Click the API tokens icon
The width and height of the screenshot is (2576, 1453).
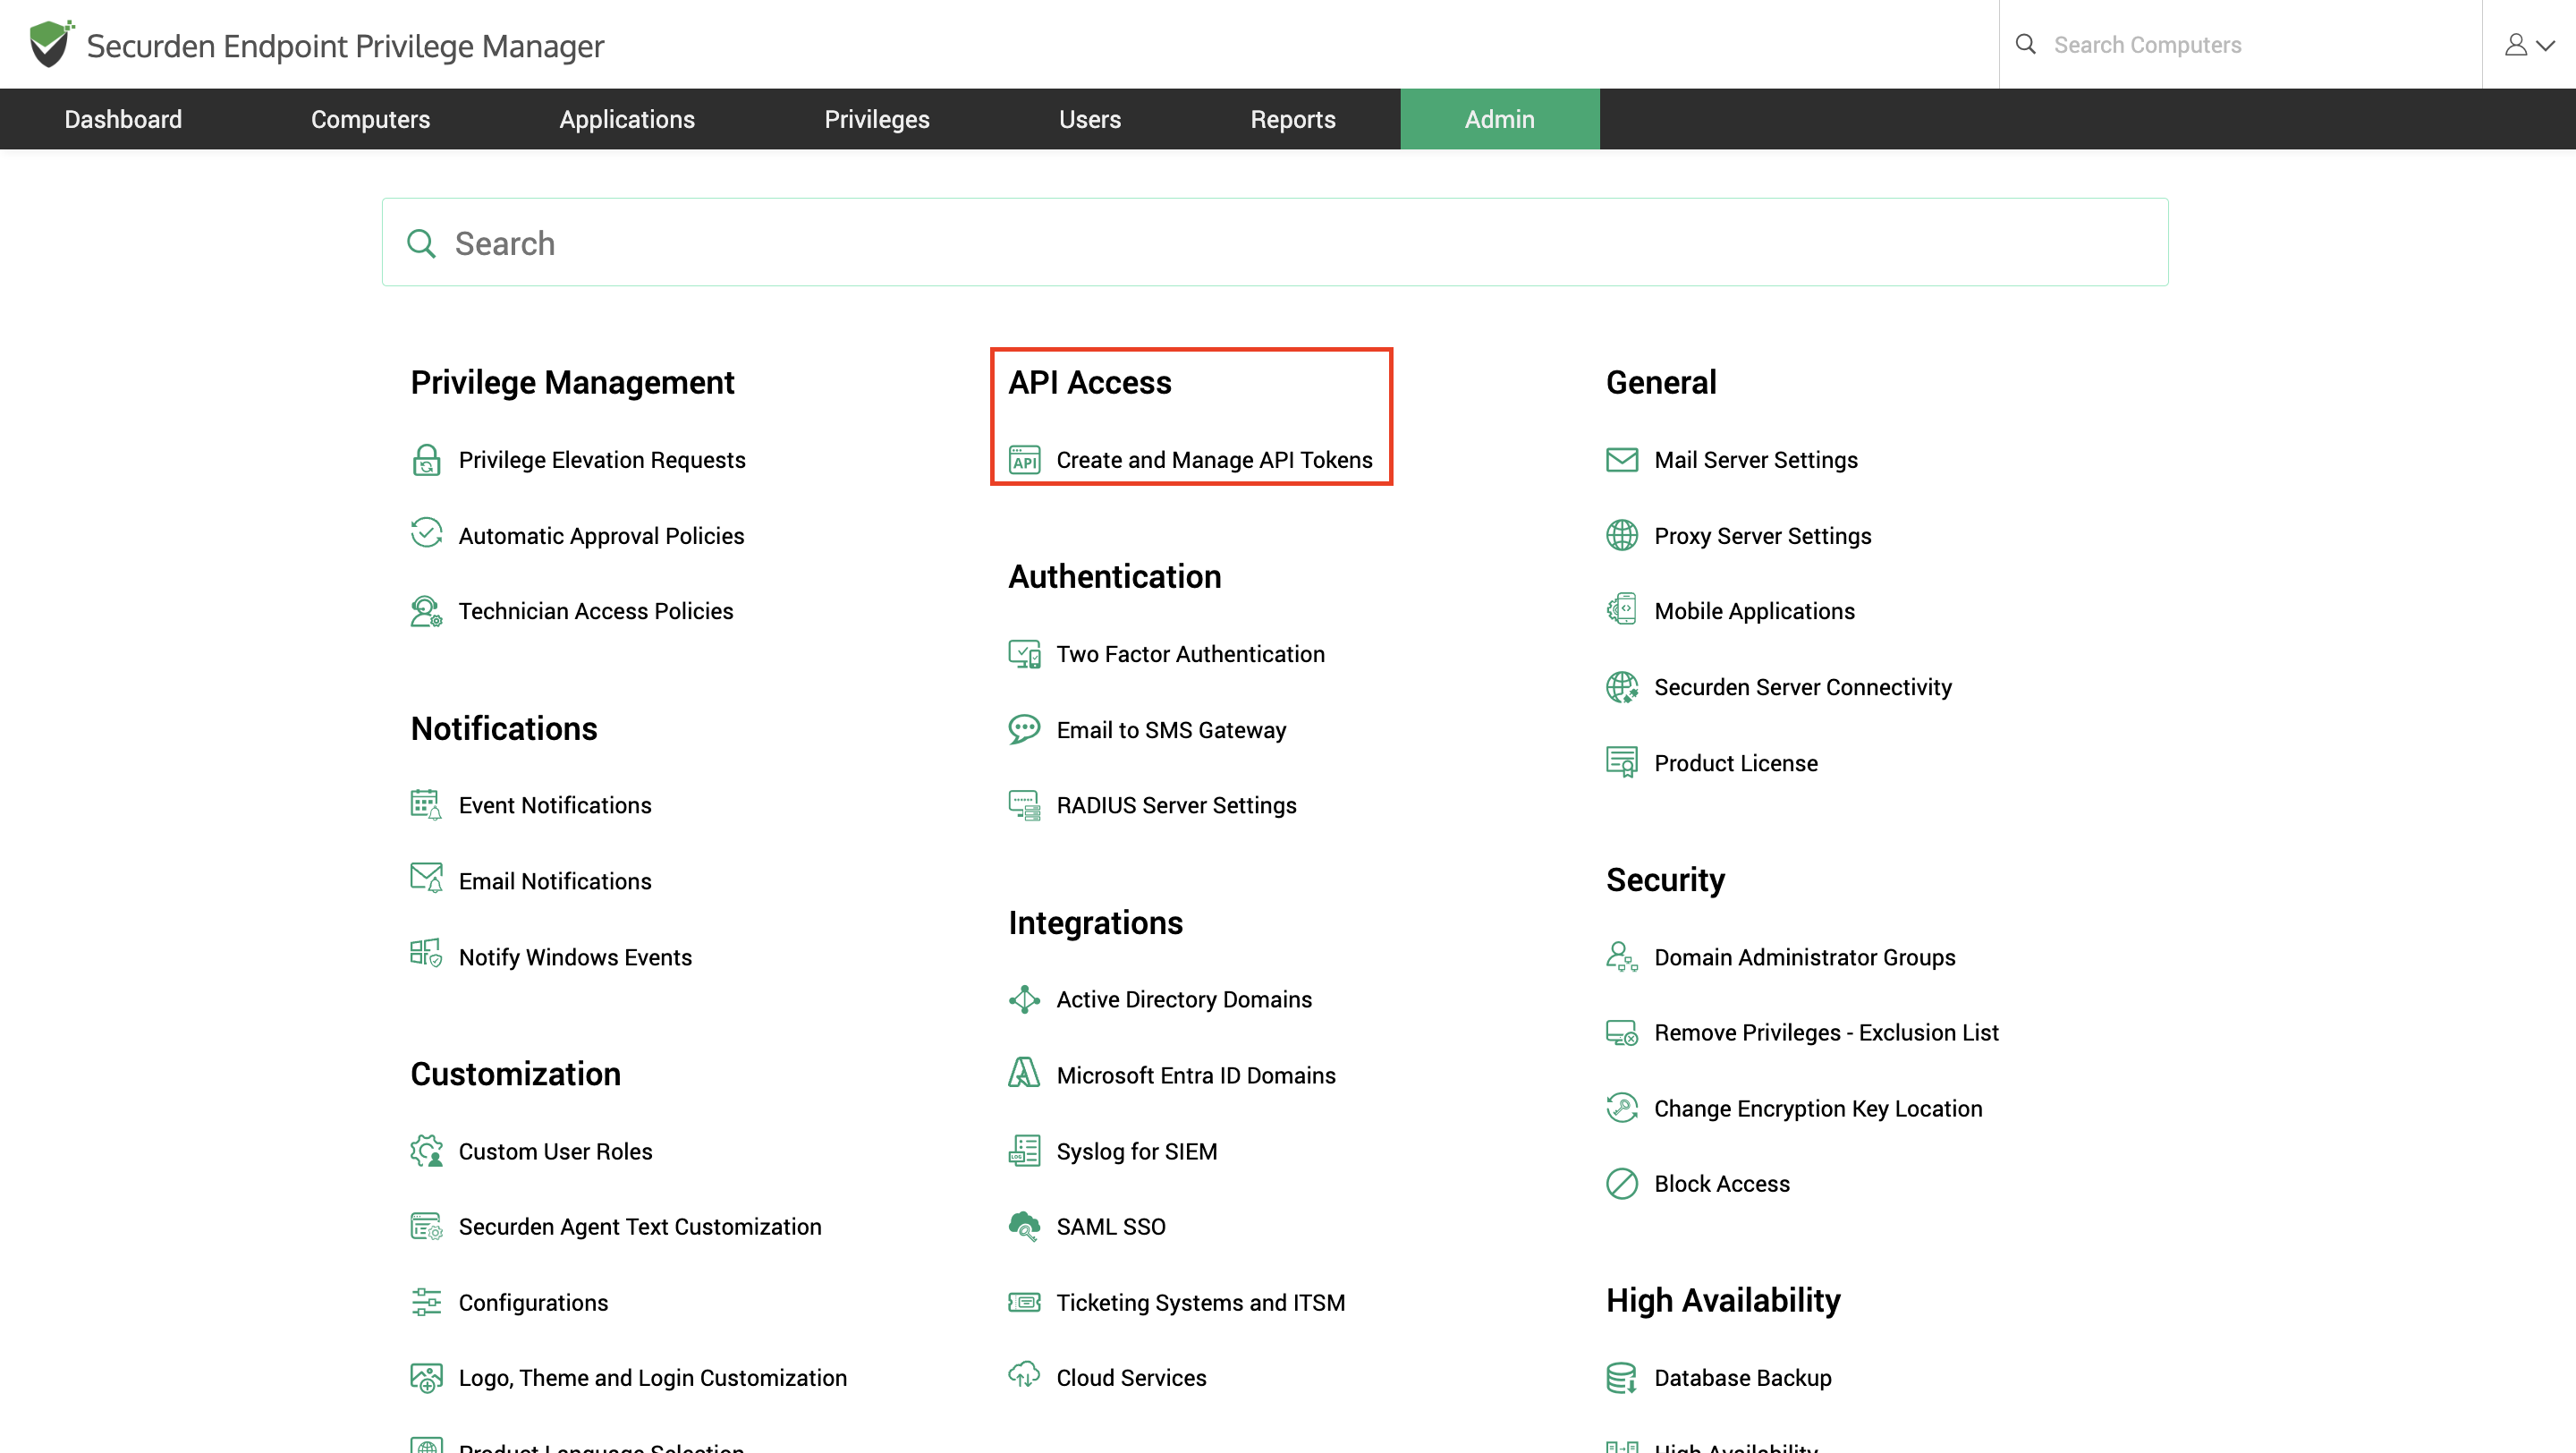click(x=1024, y=460)
